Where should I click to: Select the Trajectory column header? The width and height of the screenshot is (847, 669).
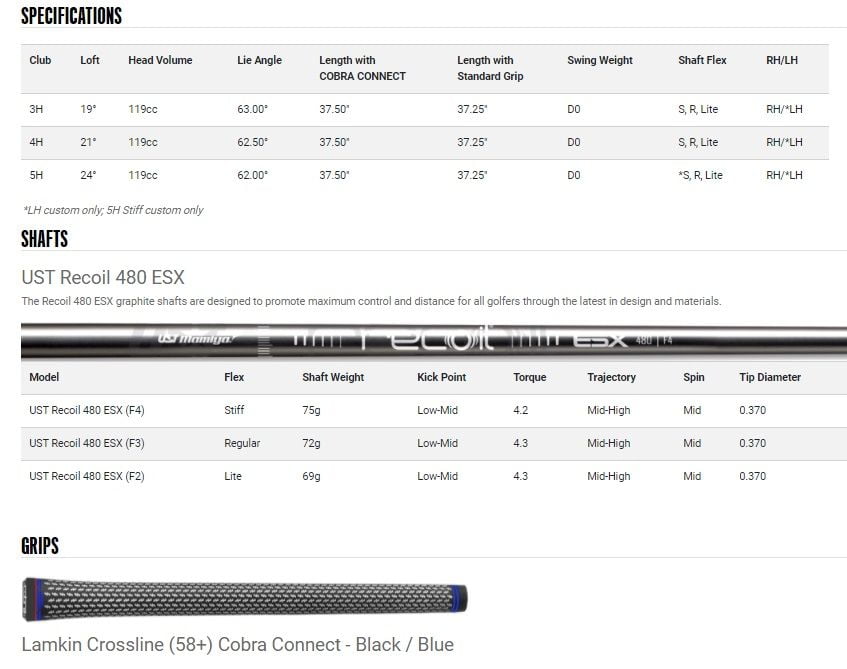[x=611, y=377]
